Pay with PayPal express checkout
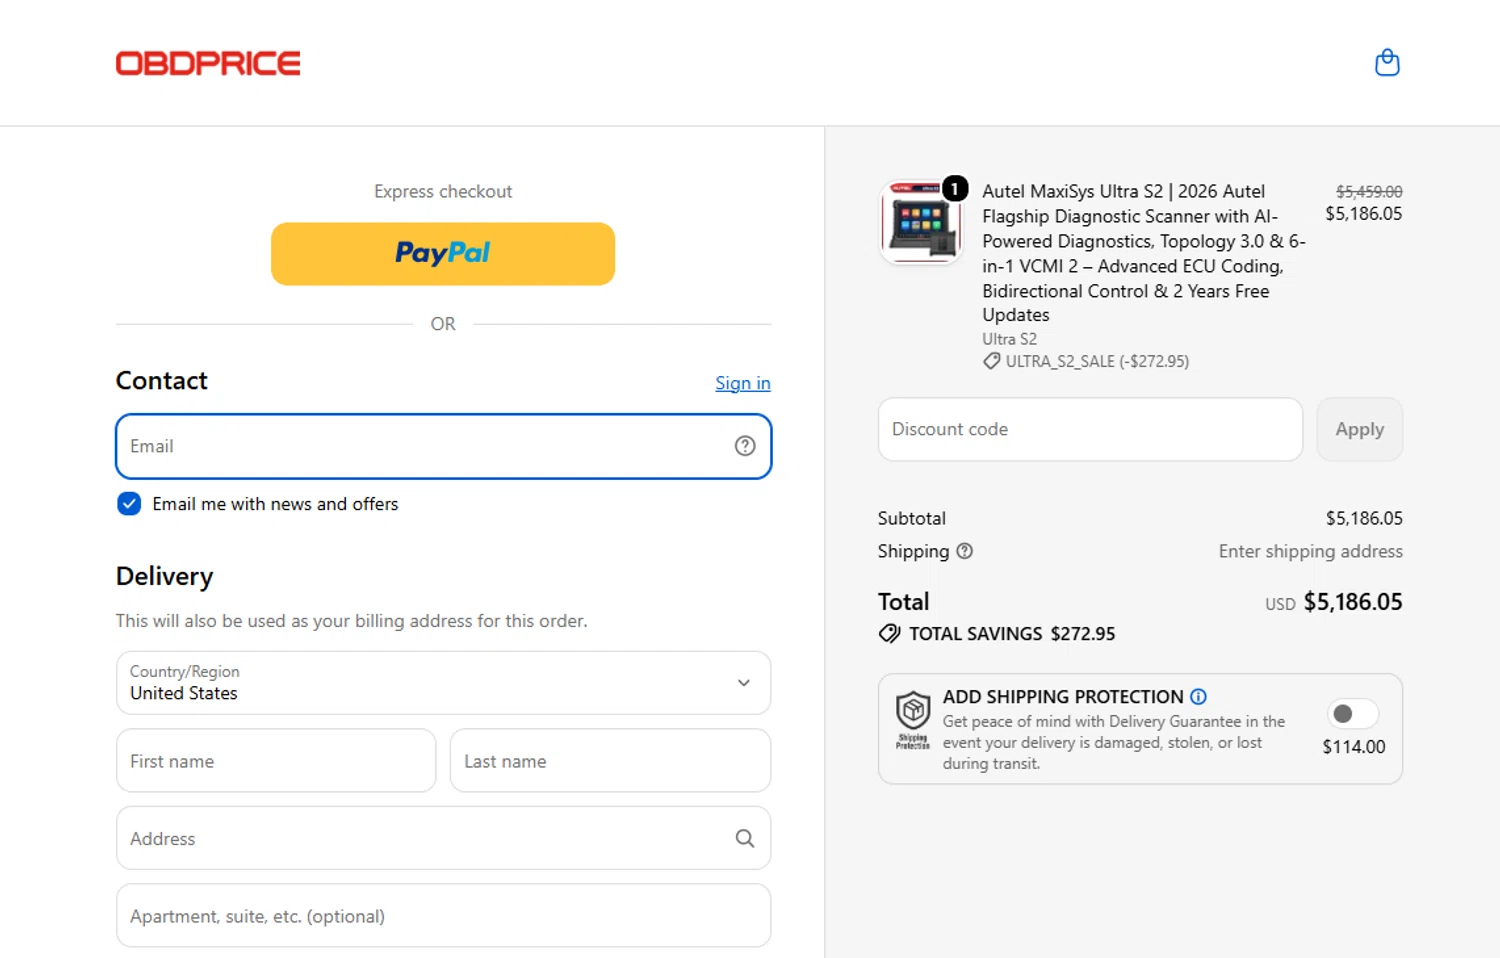This screenshot has width=1500, height=958. [443, 254]
